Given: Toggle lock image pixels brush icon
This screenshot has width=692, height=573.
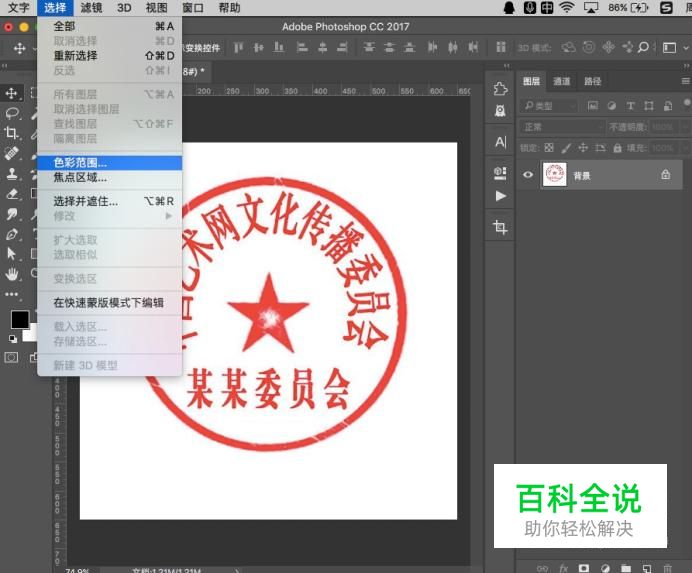Looking at the screenshot, I should coord(566,148).
